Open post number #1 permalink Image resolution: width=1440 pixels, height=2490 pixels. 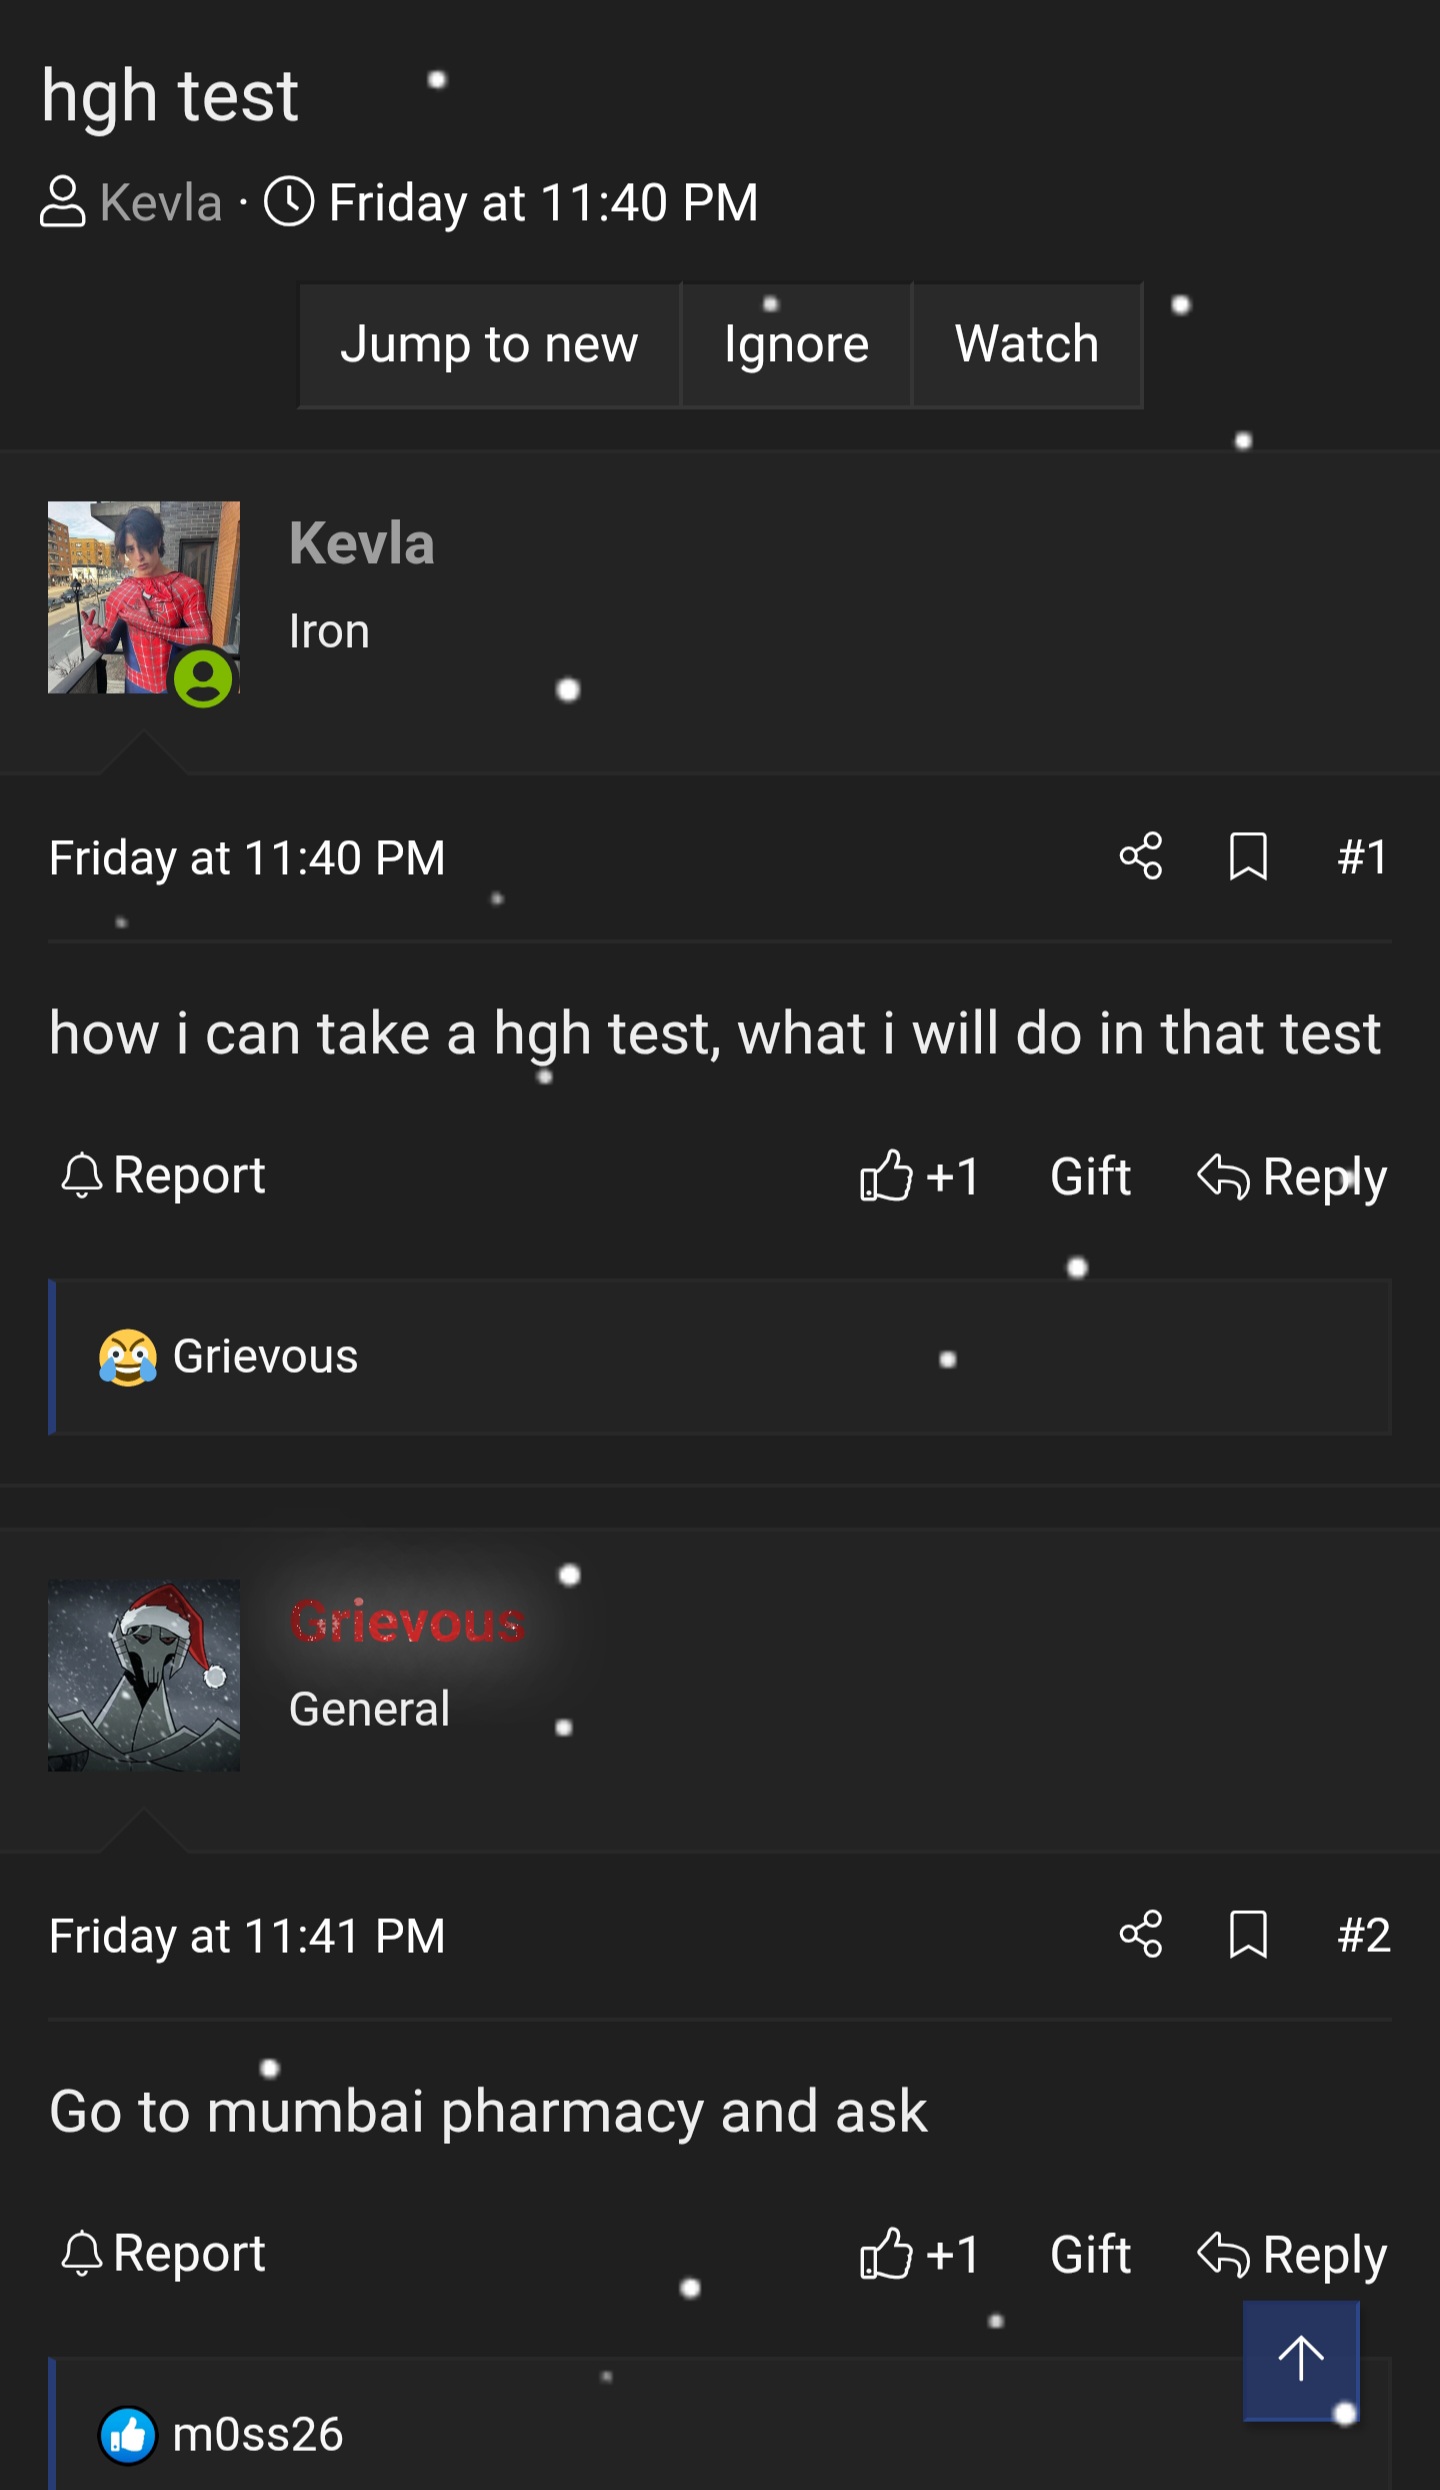pos(1362,857)
